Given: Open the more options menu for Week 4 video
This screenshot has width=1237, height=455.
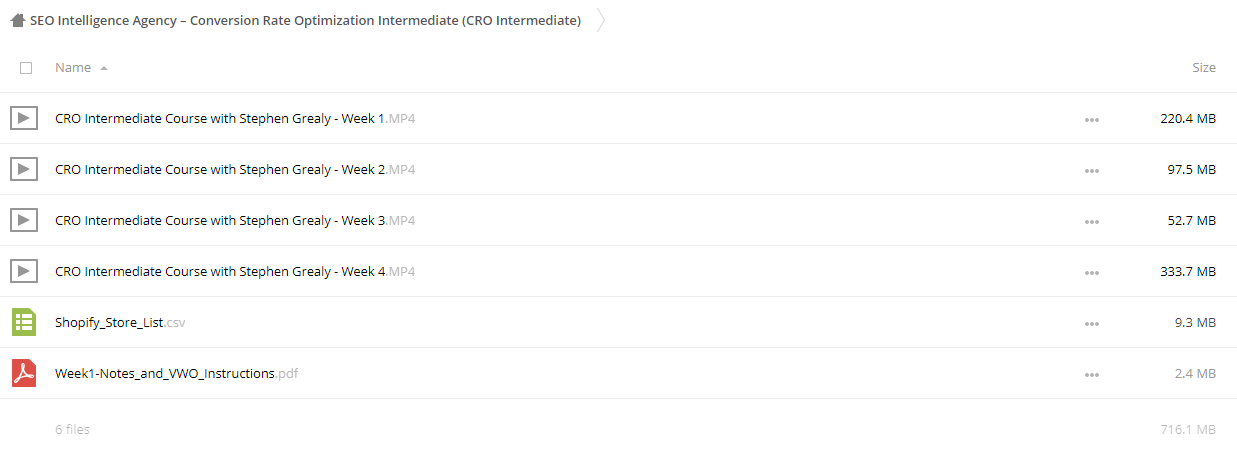Looking at the screenshot, I should 1091,272.
